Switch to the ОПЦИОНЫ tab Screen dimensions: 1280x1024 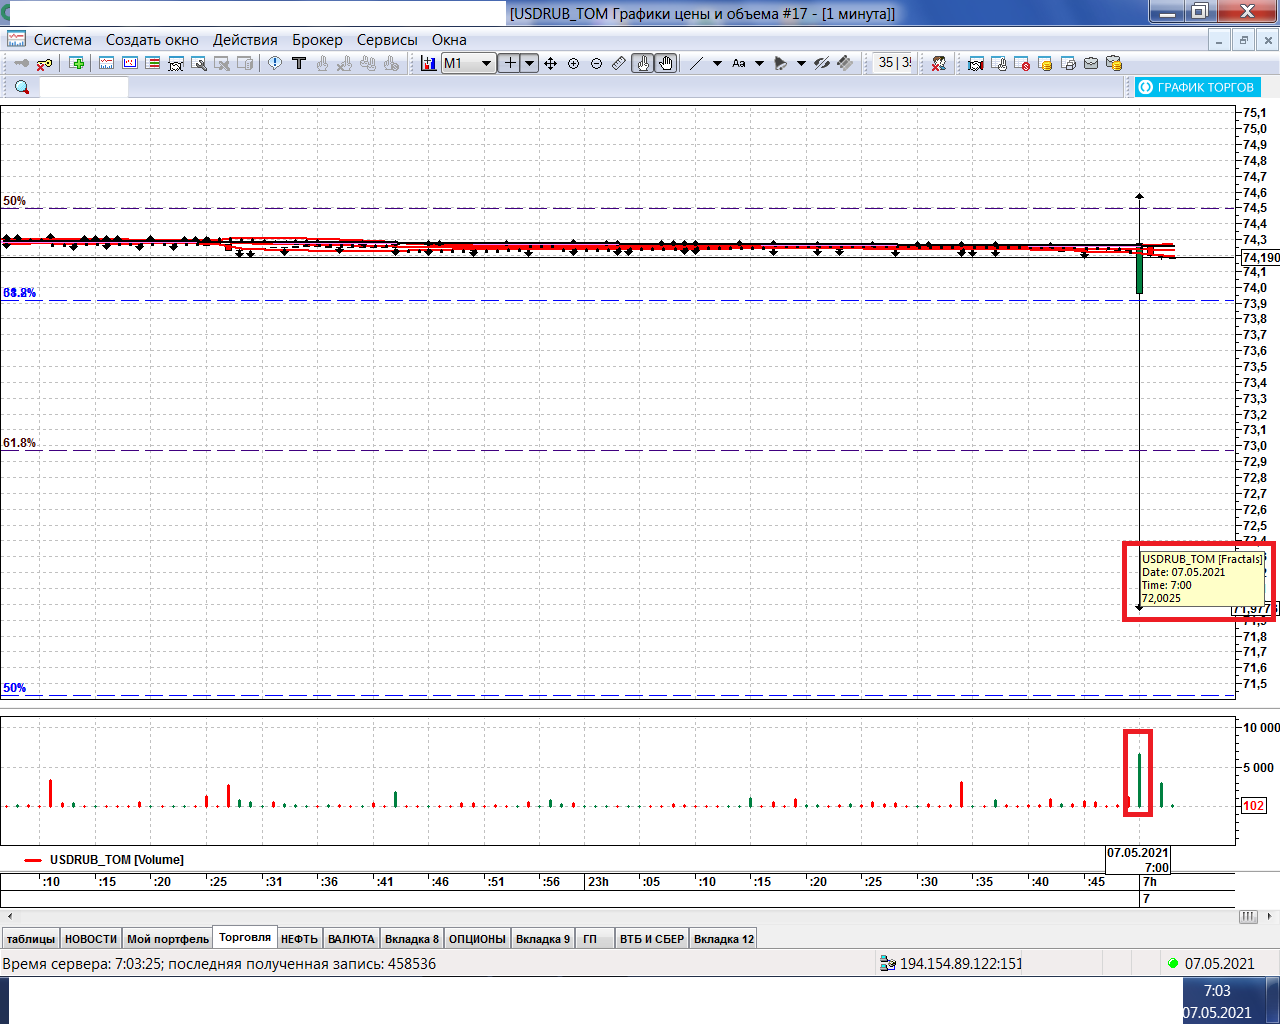[477, 939]
